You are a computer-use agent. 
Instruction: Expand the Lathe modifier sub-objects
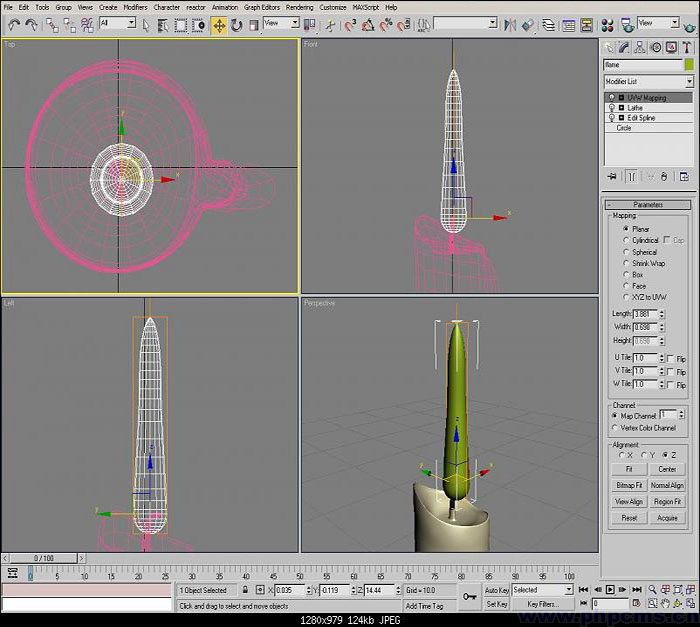click(x=621, y=108)
